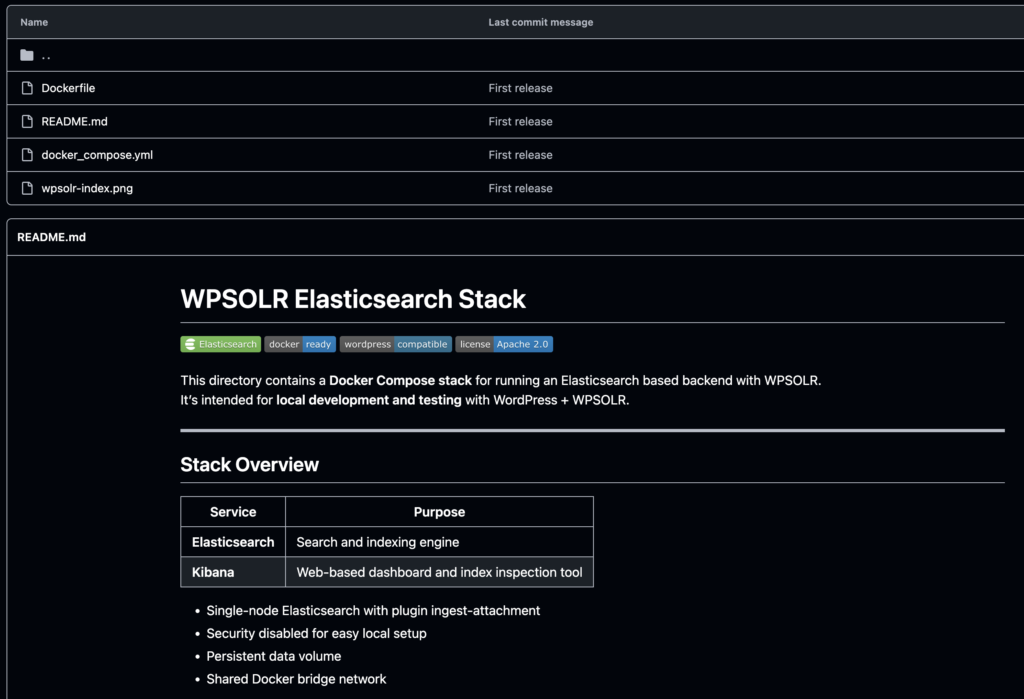Open the parent directory folder icon
Image resolution: width=1024 pixels, height=699 pixels.
tap(27, 55)
